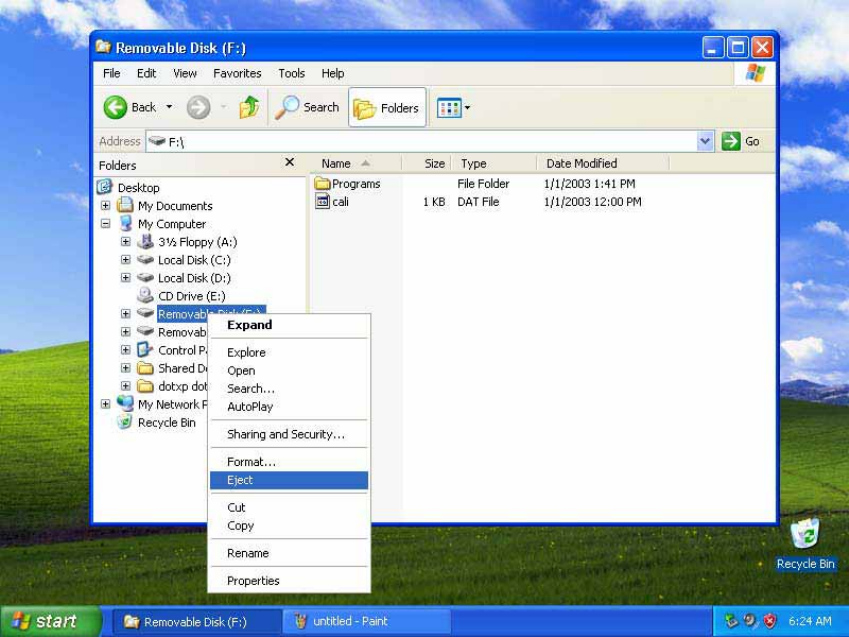This screenshot has width=849, height=637.
Task: Choose Copy in the context menu
Action: (289, 525)
